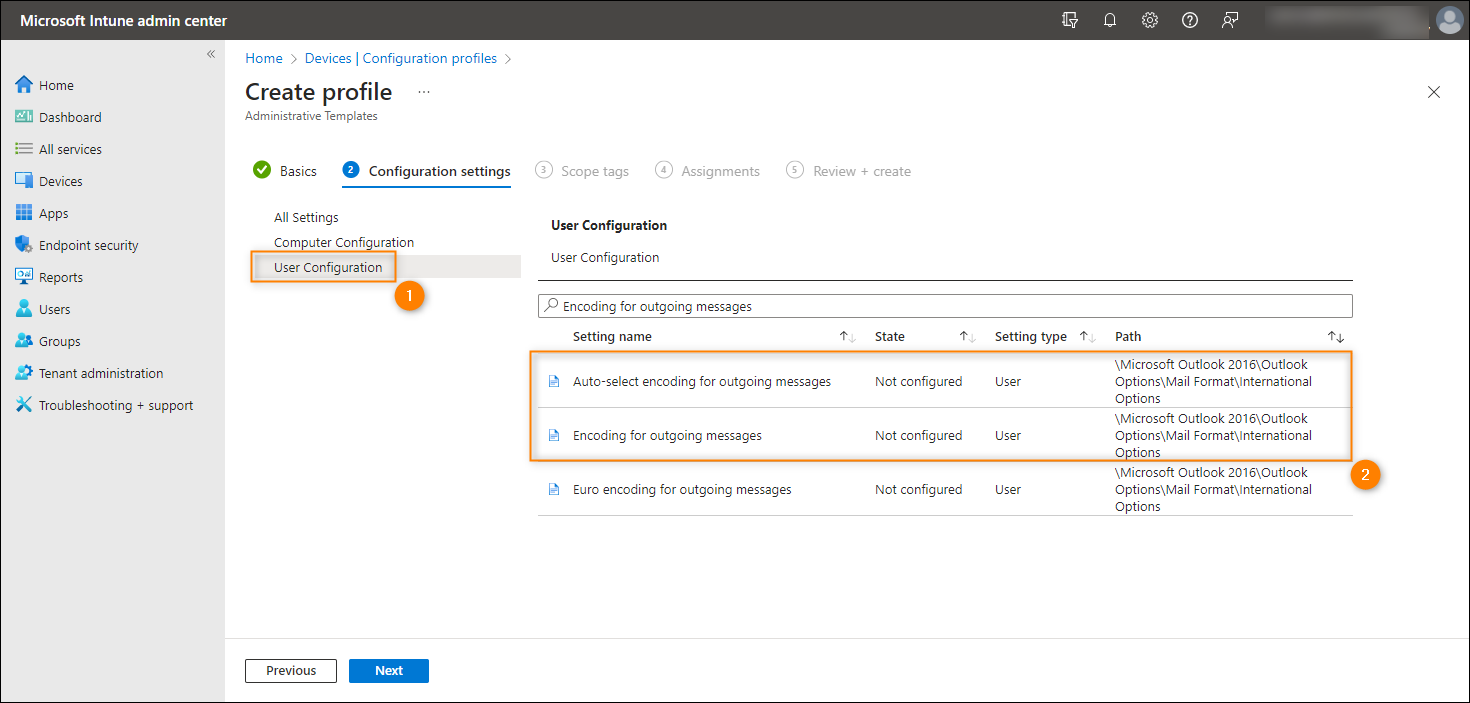Go to the Review + create step
Image resolution: width=1470 pixels, height=703 pixels.
849,171
